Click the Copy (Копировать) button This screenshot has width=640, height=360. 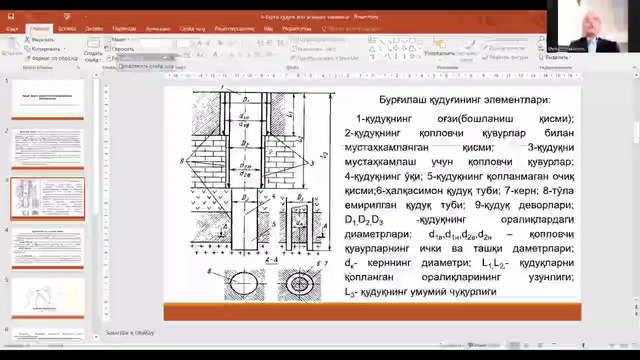click(42, 49)
